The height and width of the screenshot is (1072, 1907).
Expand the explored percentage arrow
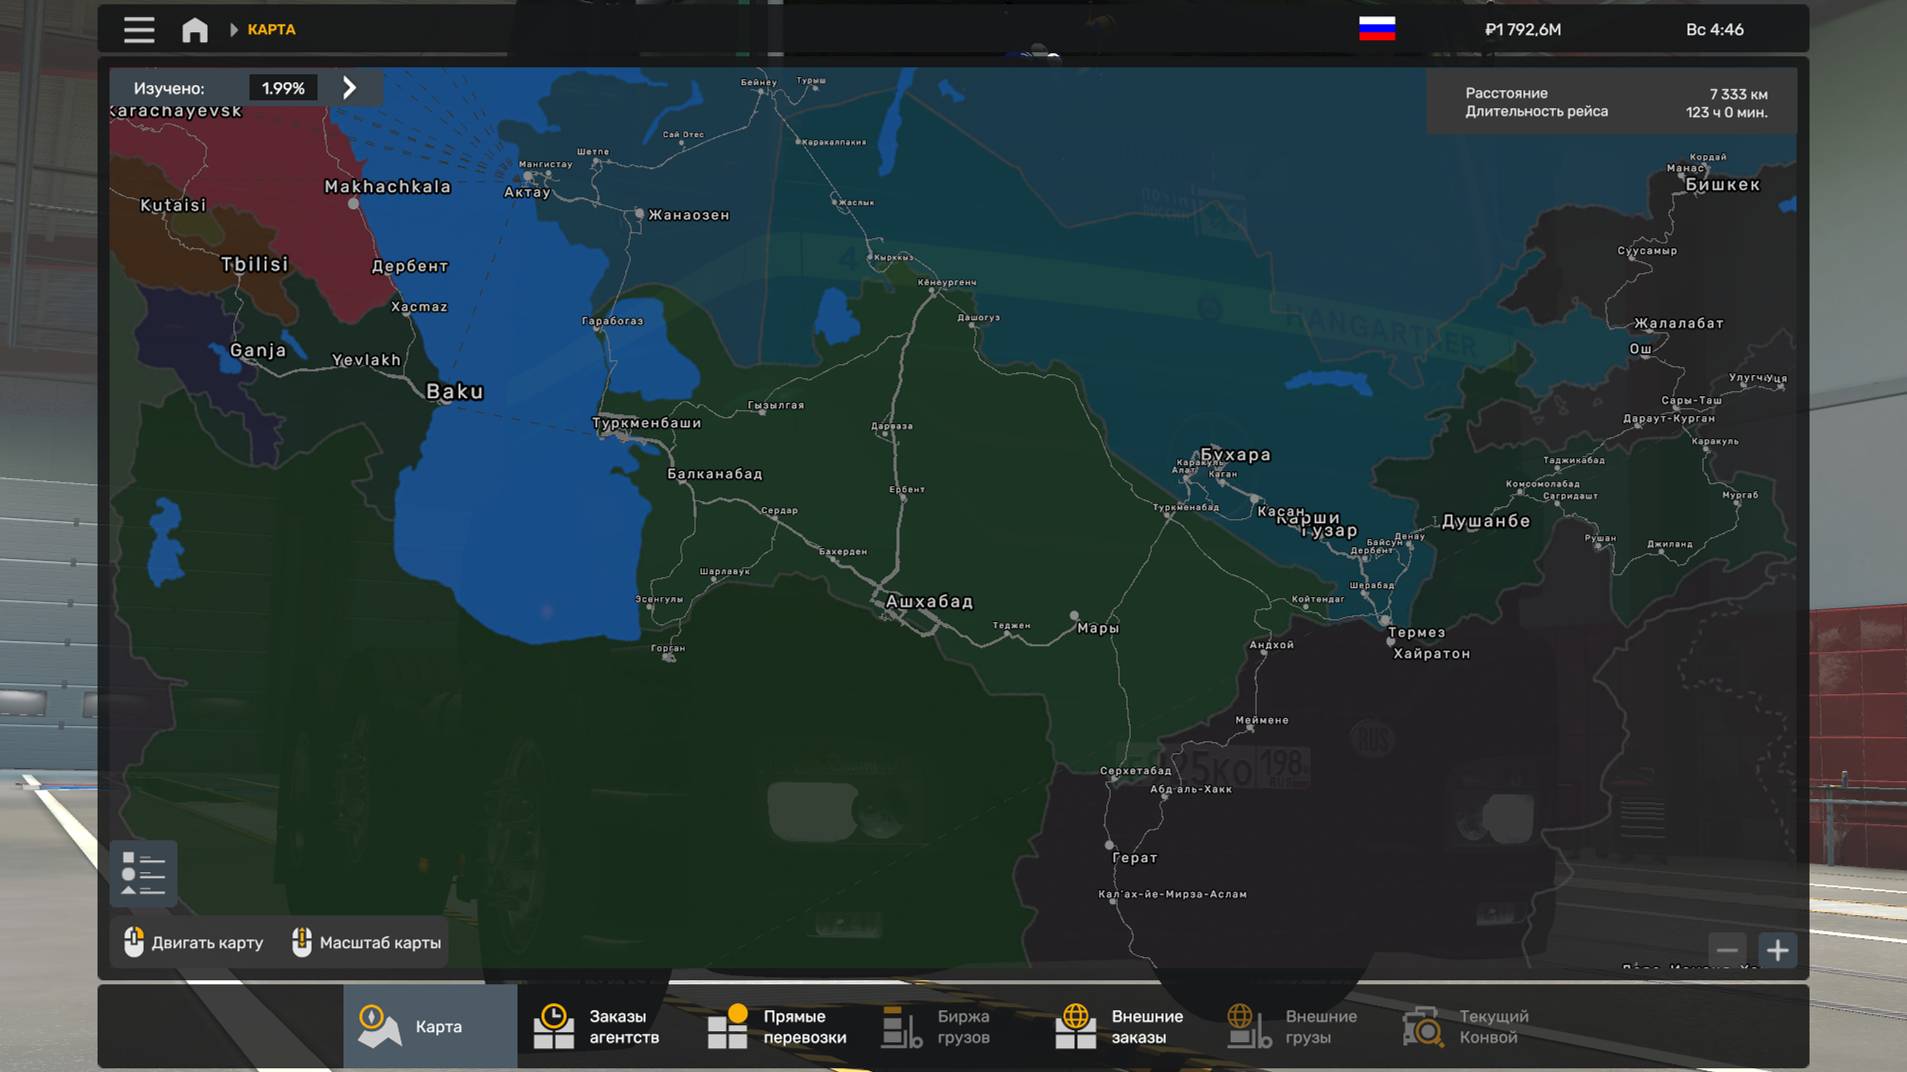point(349,88)
